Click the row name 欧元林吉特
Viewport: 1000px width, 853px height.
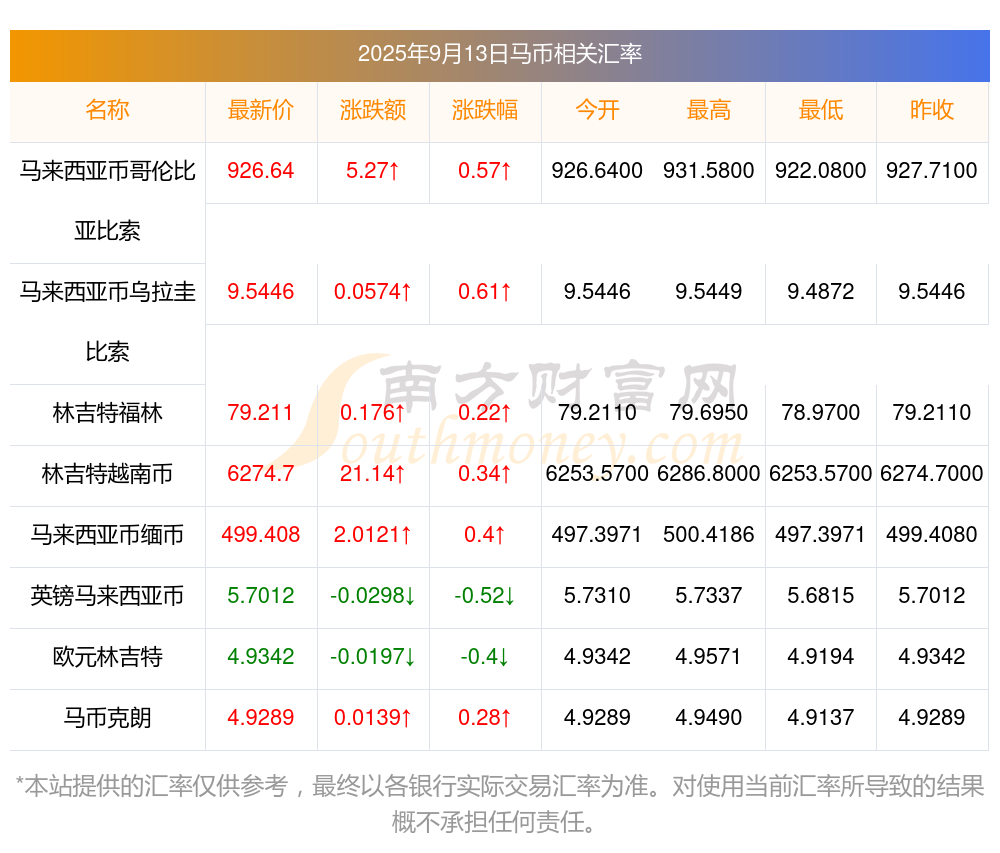coord(107,657)
